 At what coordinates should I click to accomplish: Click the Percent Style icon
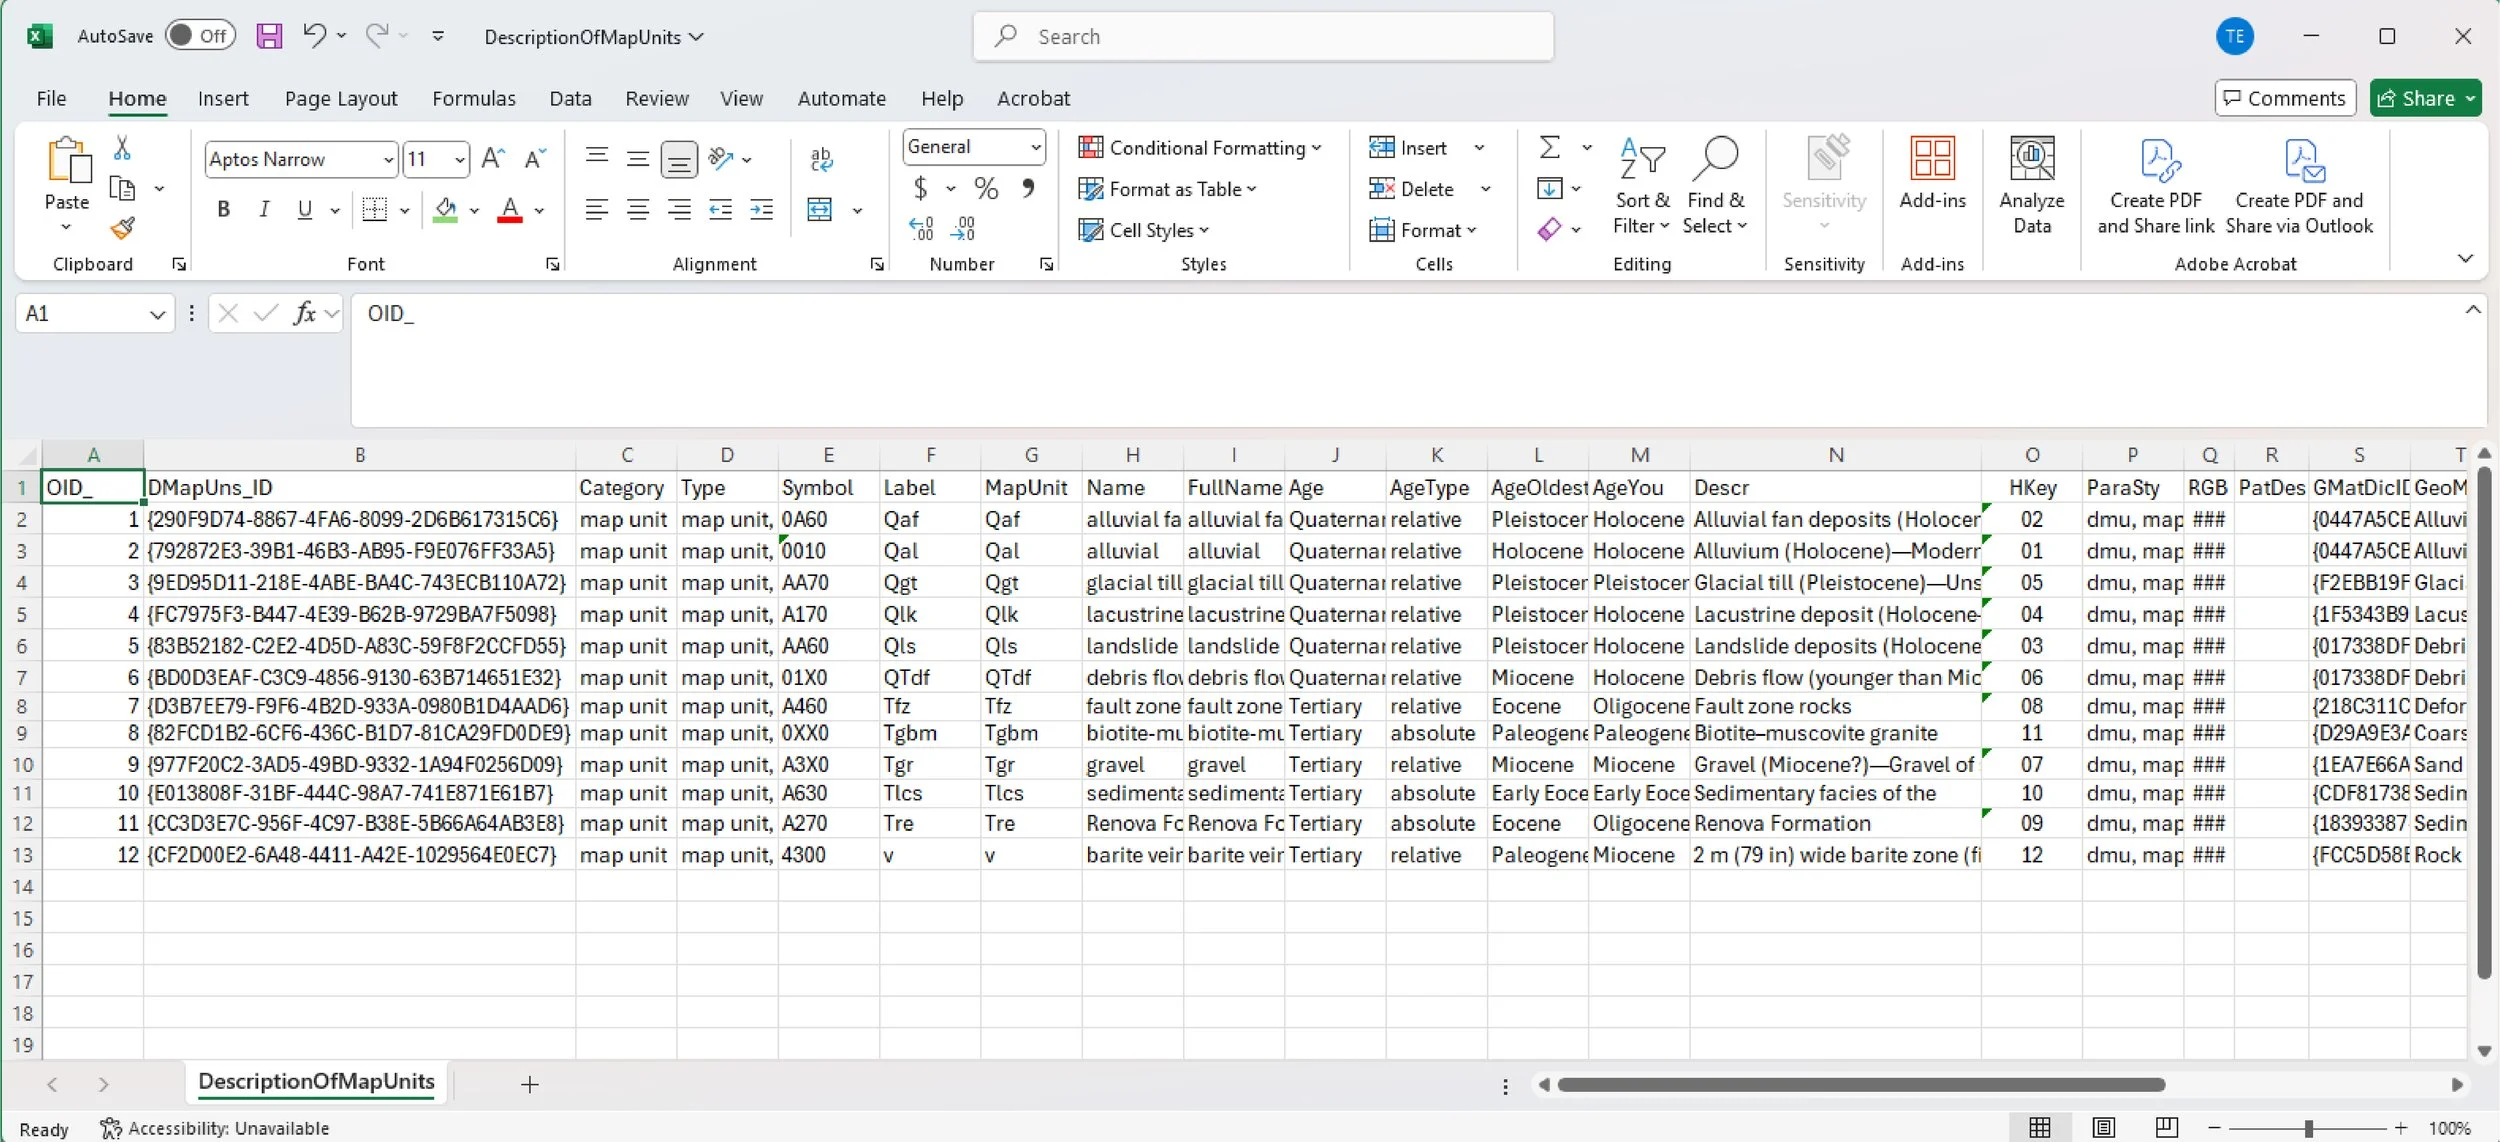(x=986, y=189)
